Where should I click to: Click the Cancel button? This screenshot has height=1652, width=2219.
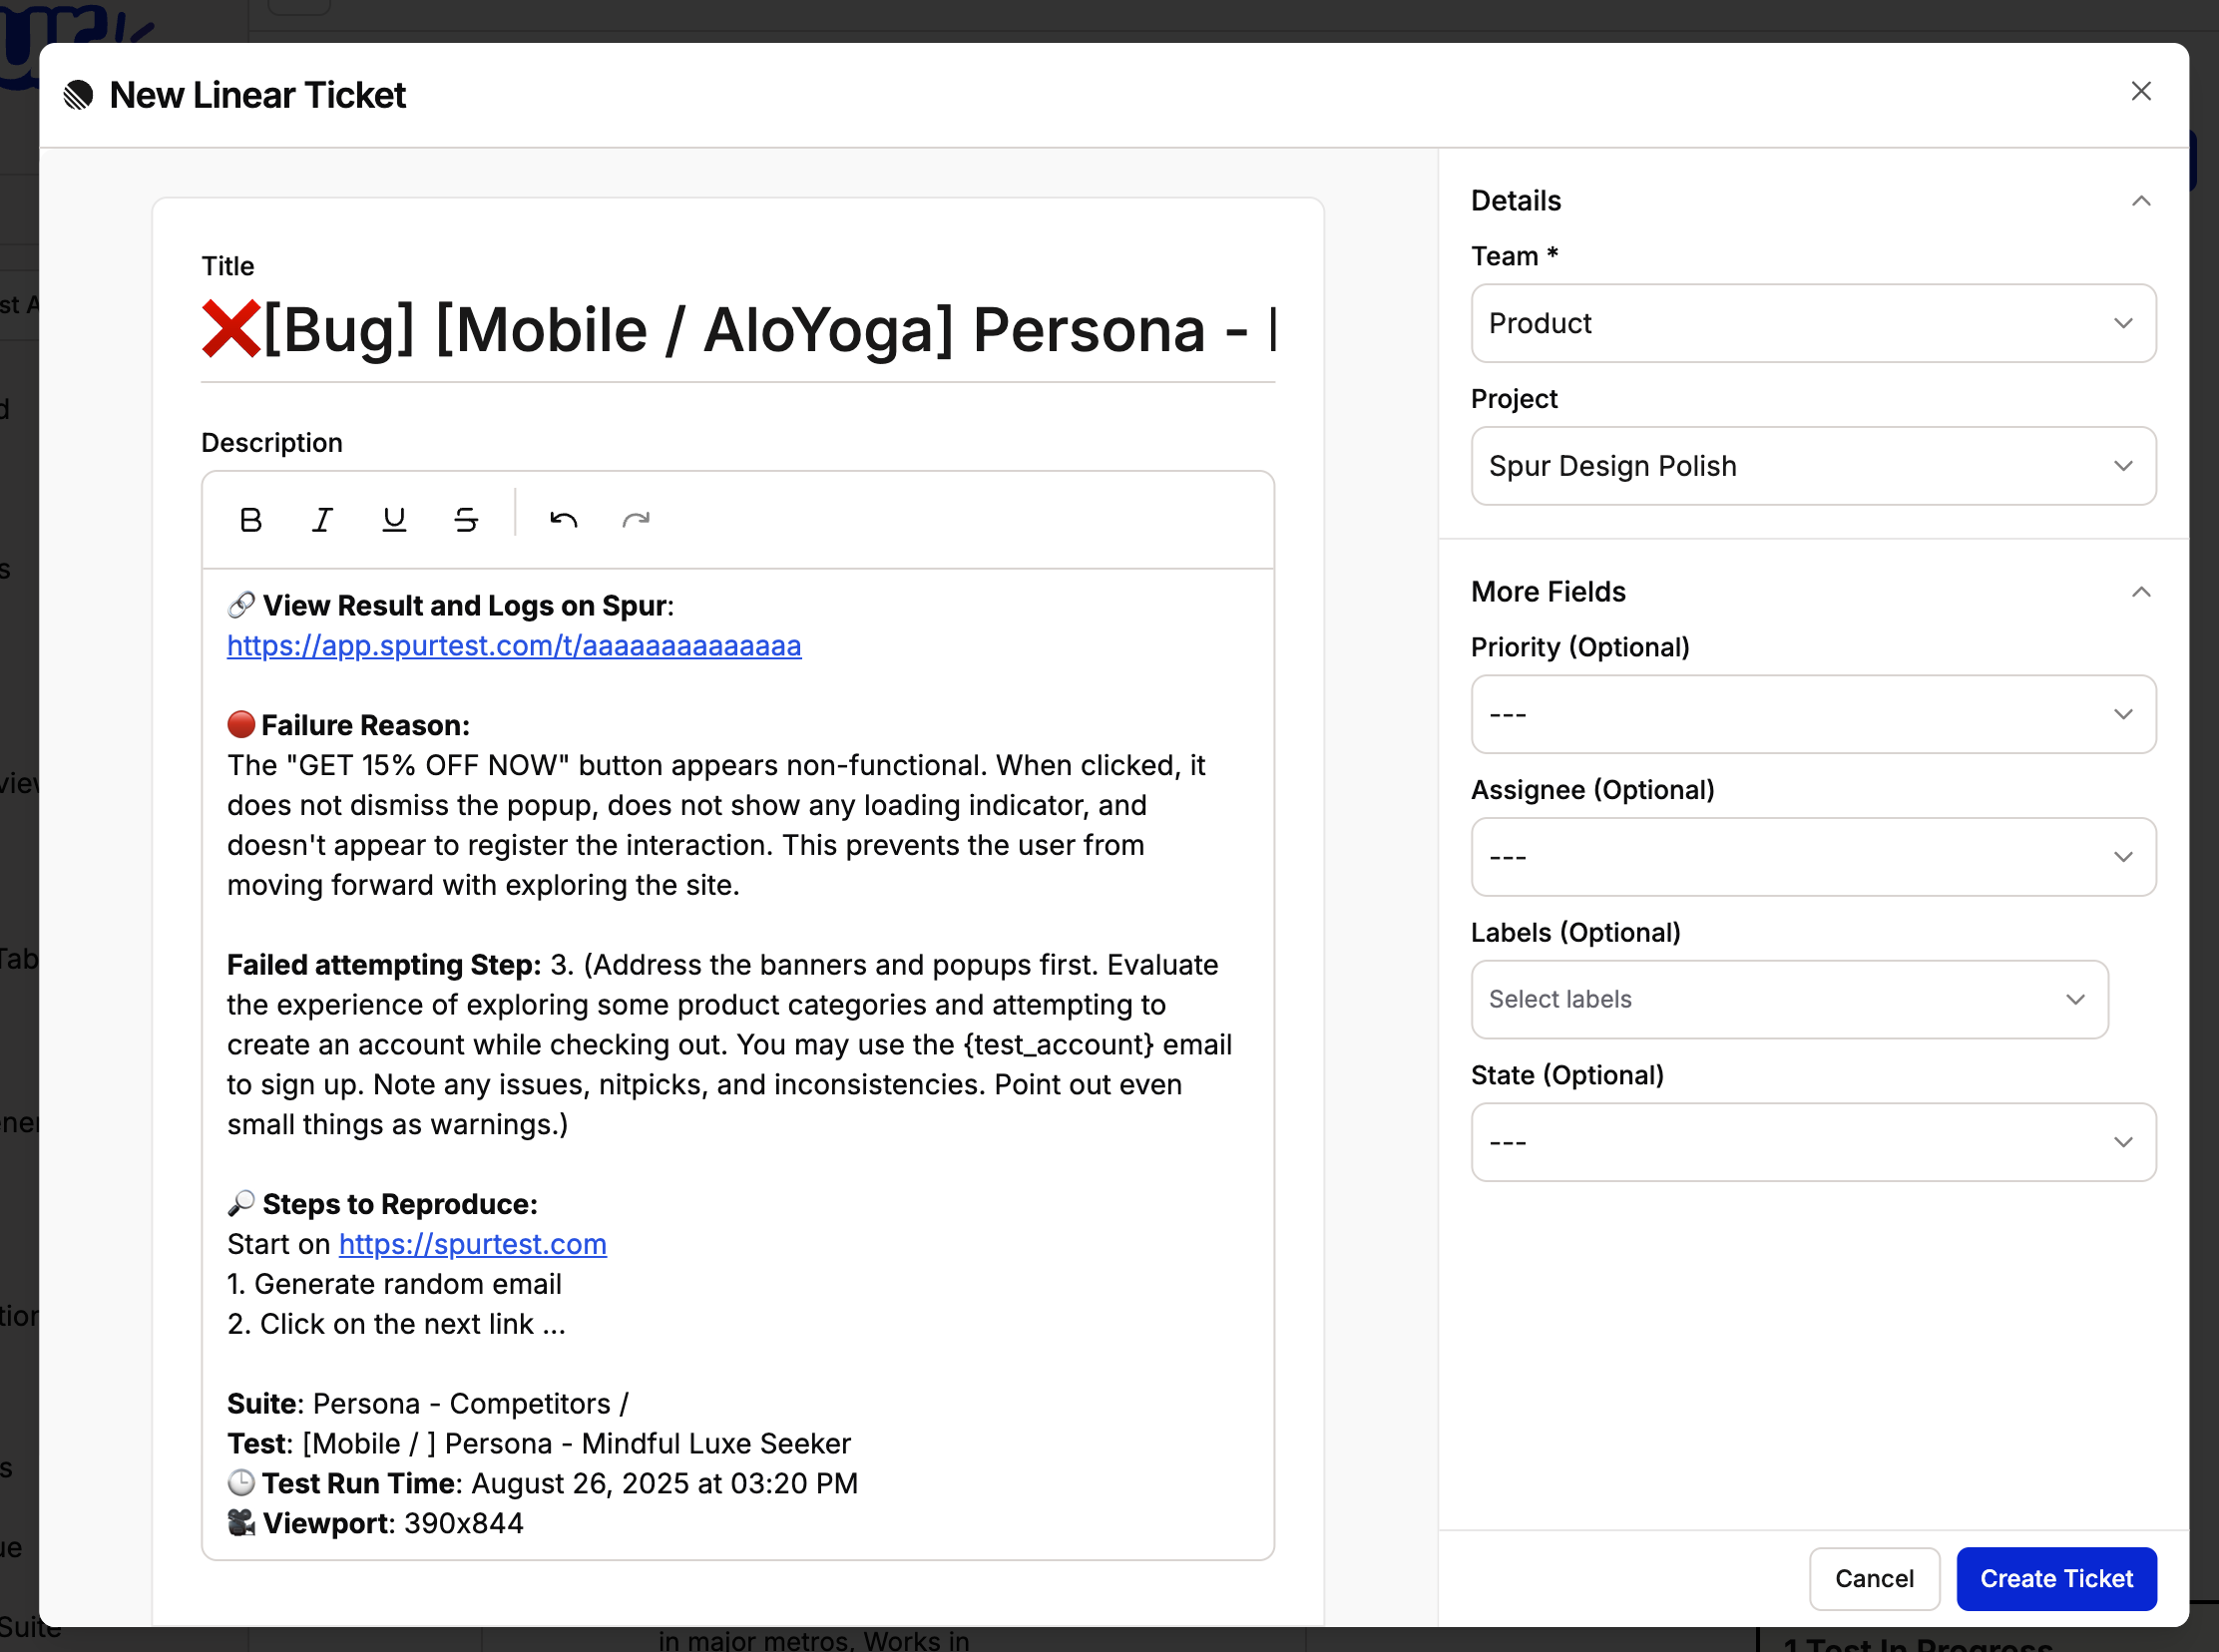tap(1873, 1579)
